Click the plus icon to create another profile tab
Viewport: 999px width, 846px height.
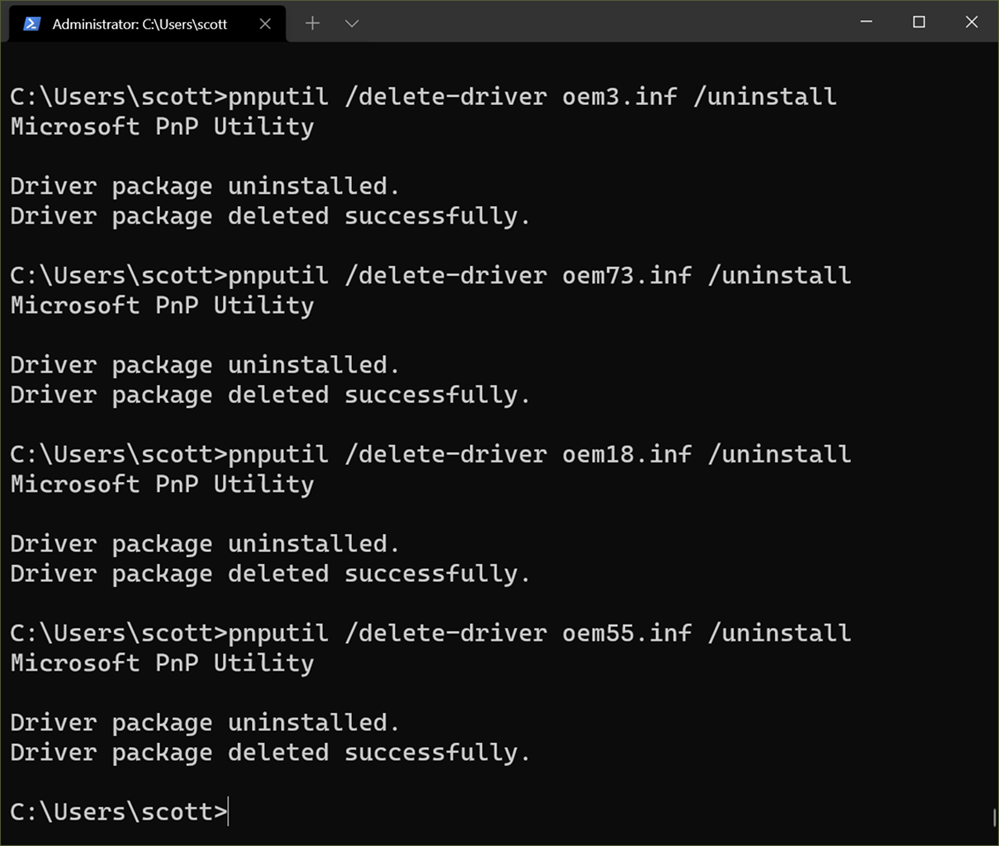pos(313,21)
